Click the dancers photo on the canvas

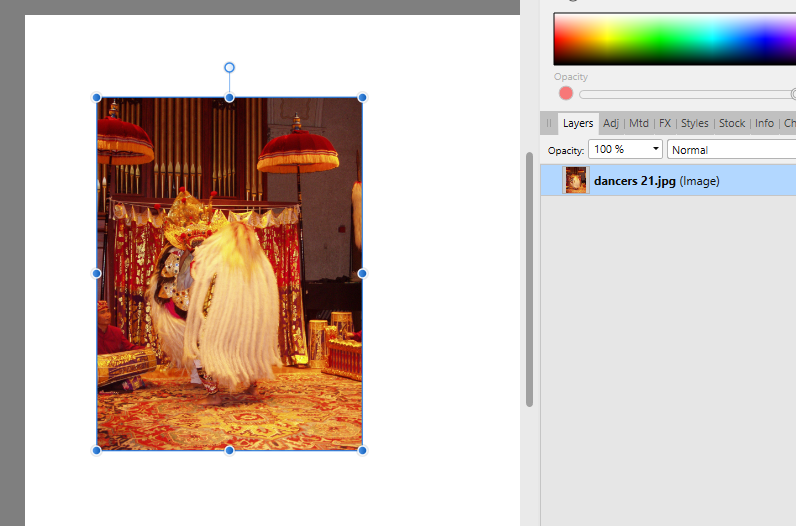click(229, 274)
